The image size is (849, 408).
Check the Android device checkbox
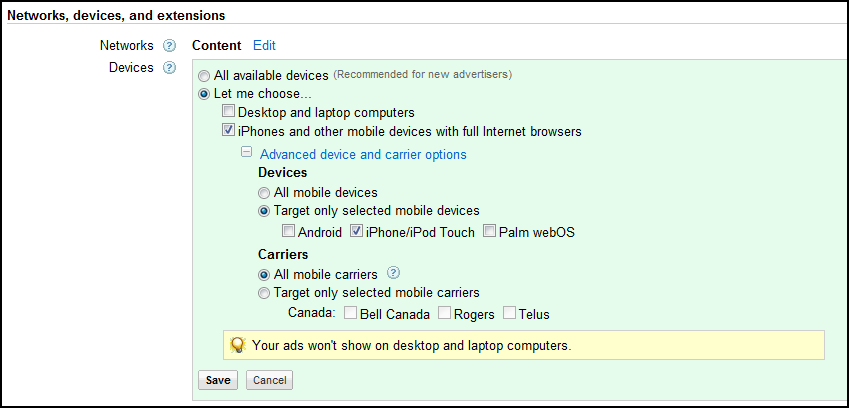289,232
